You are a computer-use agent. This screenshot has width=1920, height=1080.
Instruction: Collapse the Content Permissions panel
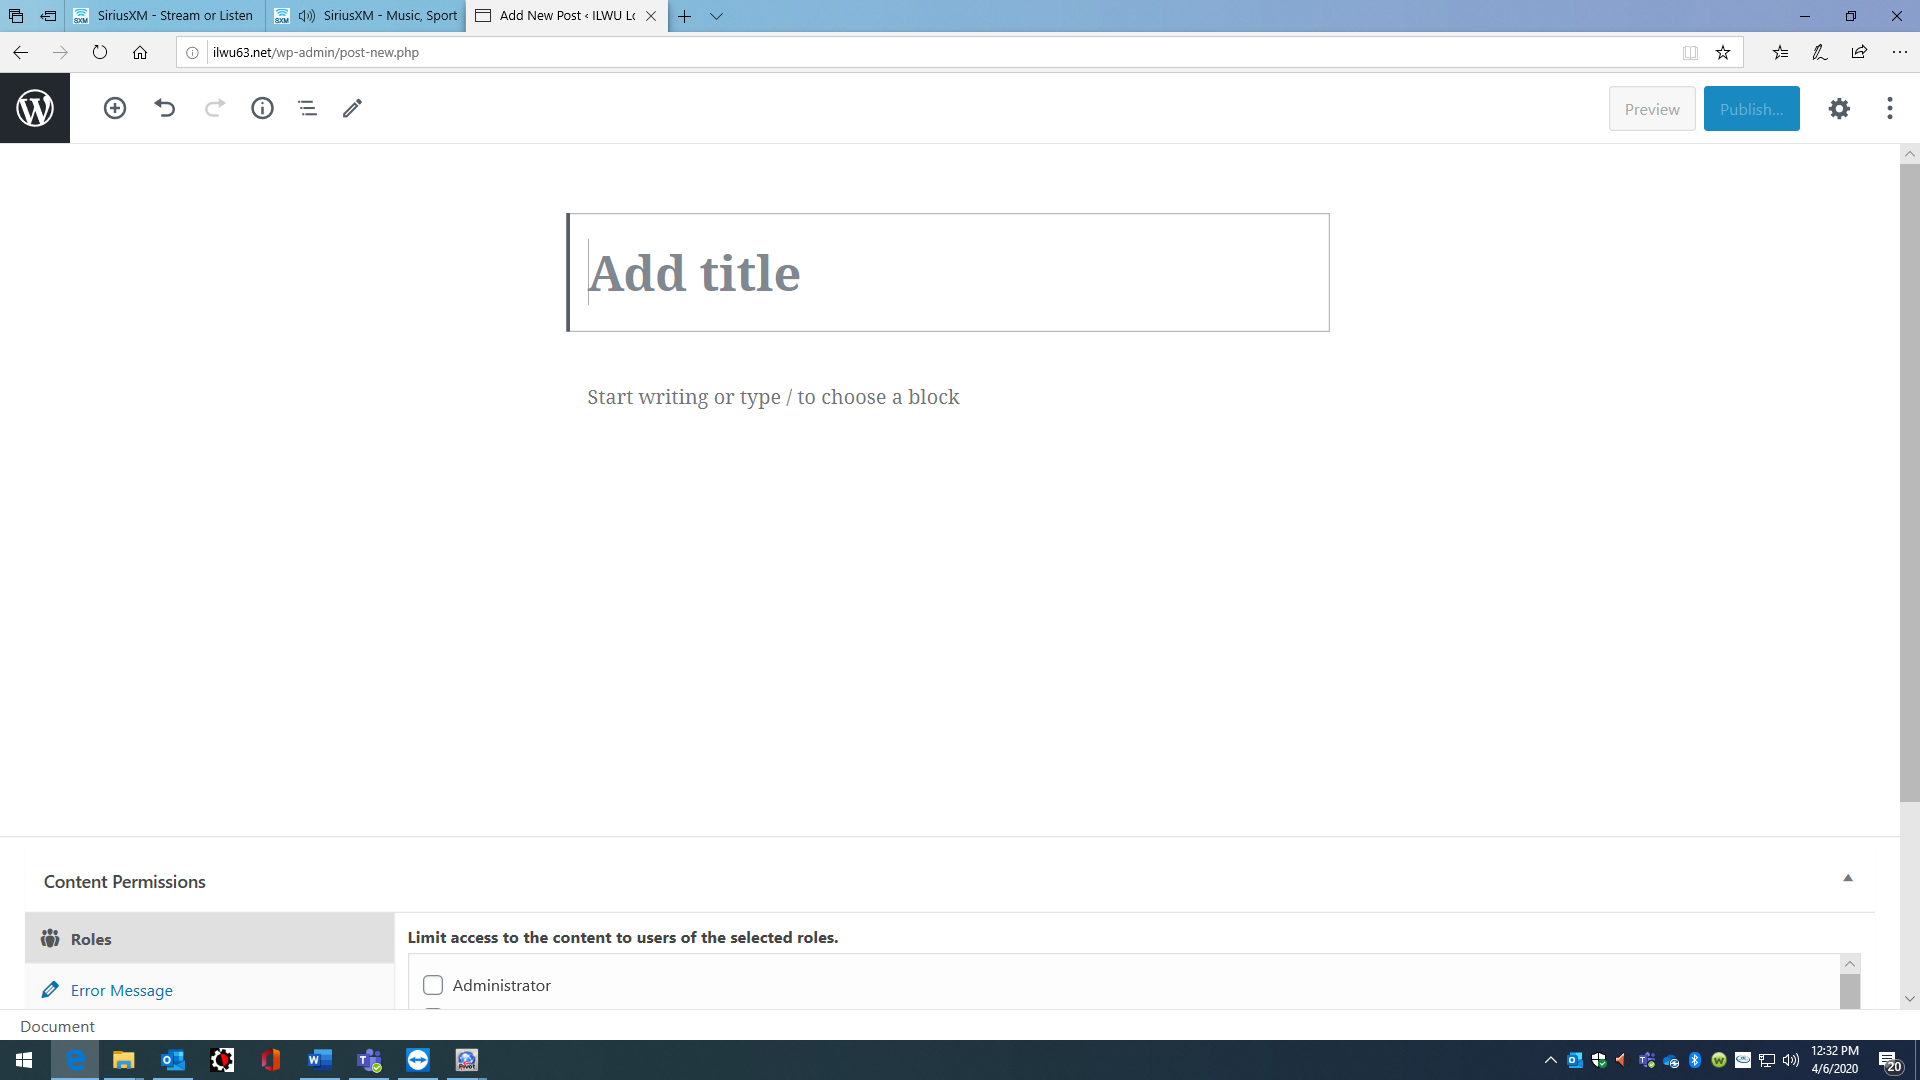(1848, 878)
